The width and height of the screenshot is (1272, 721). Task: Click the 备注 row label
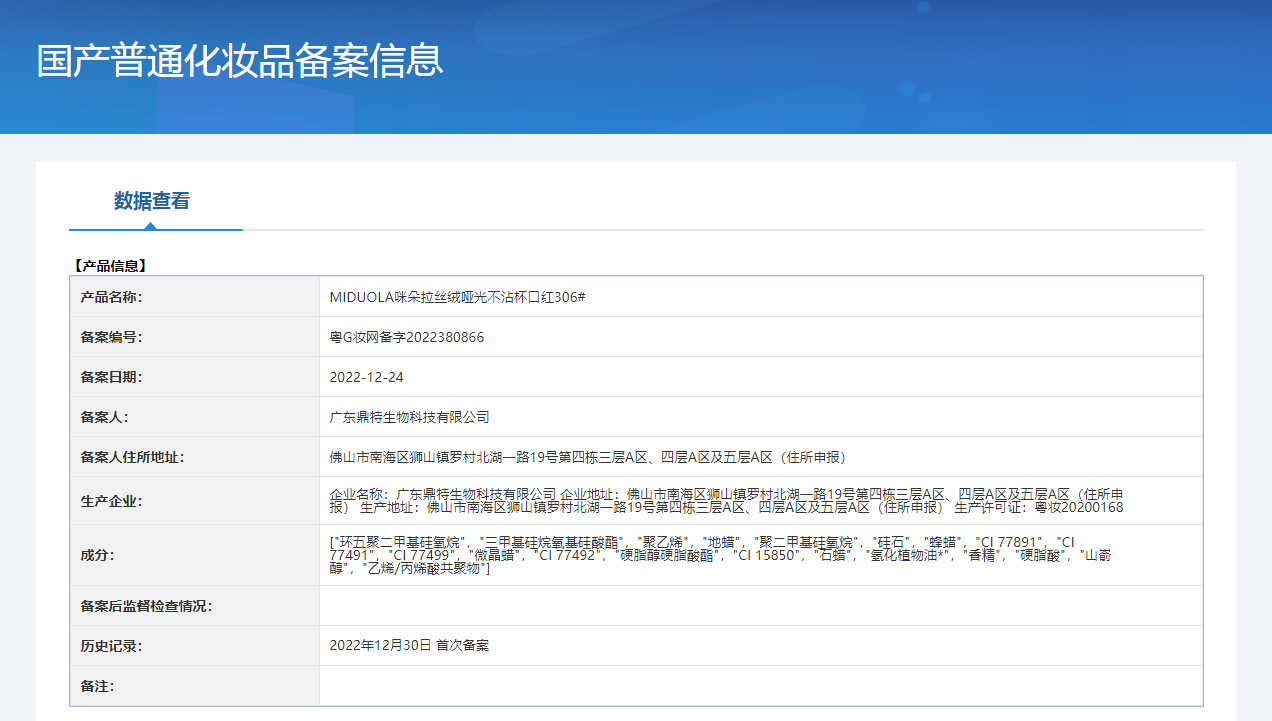tap(98, 686)
